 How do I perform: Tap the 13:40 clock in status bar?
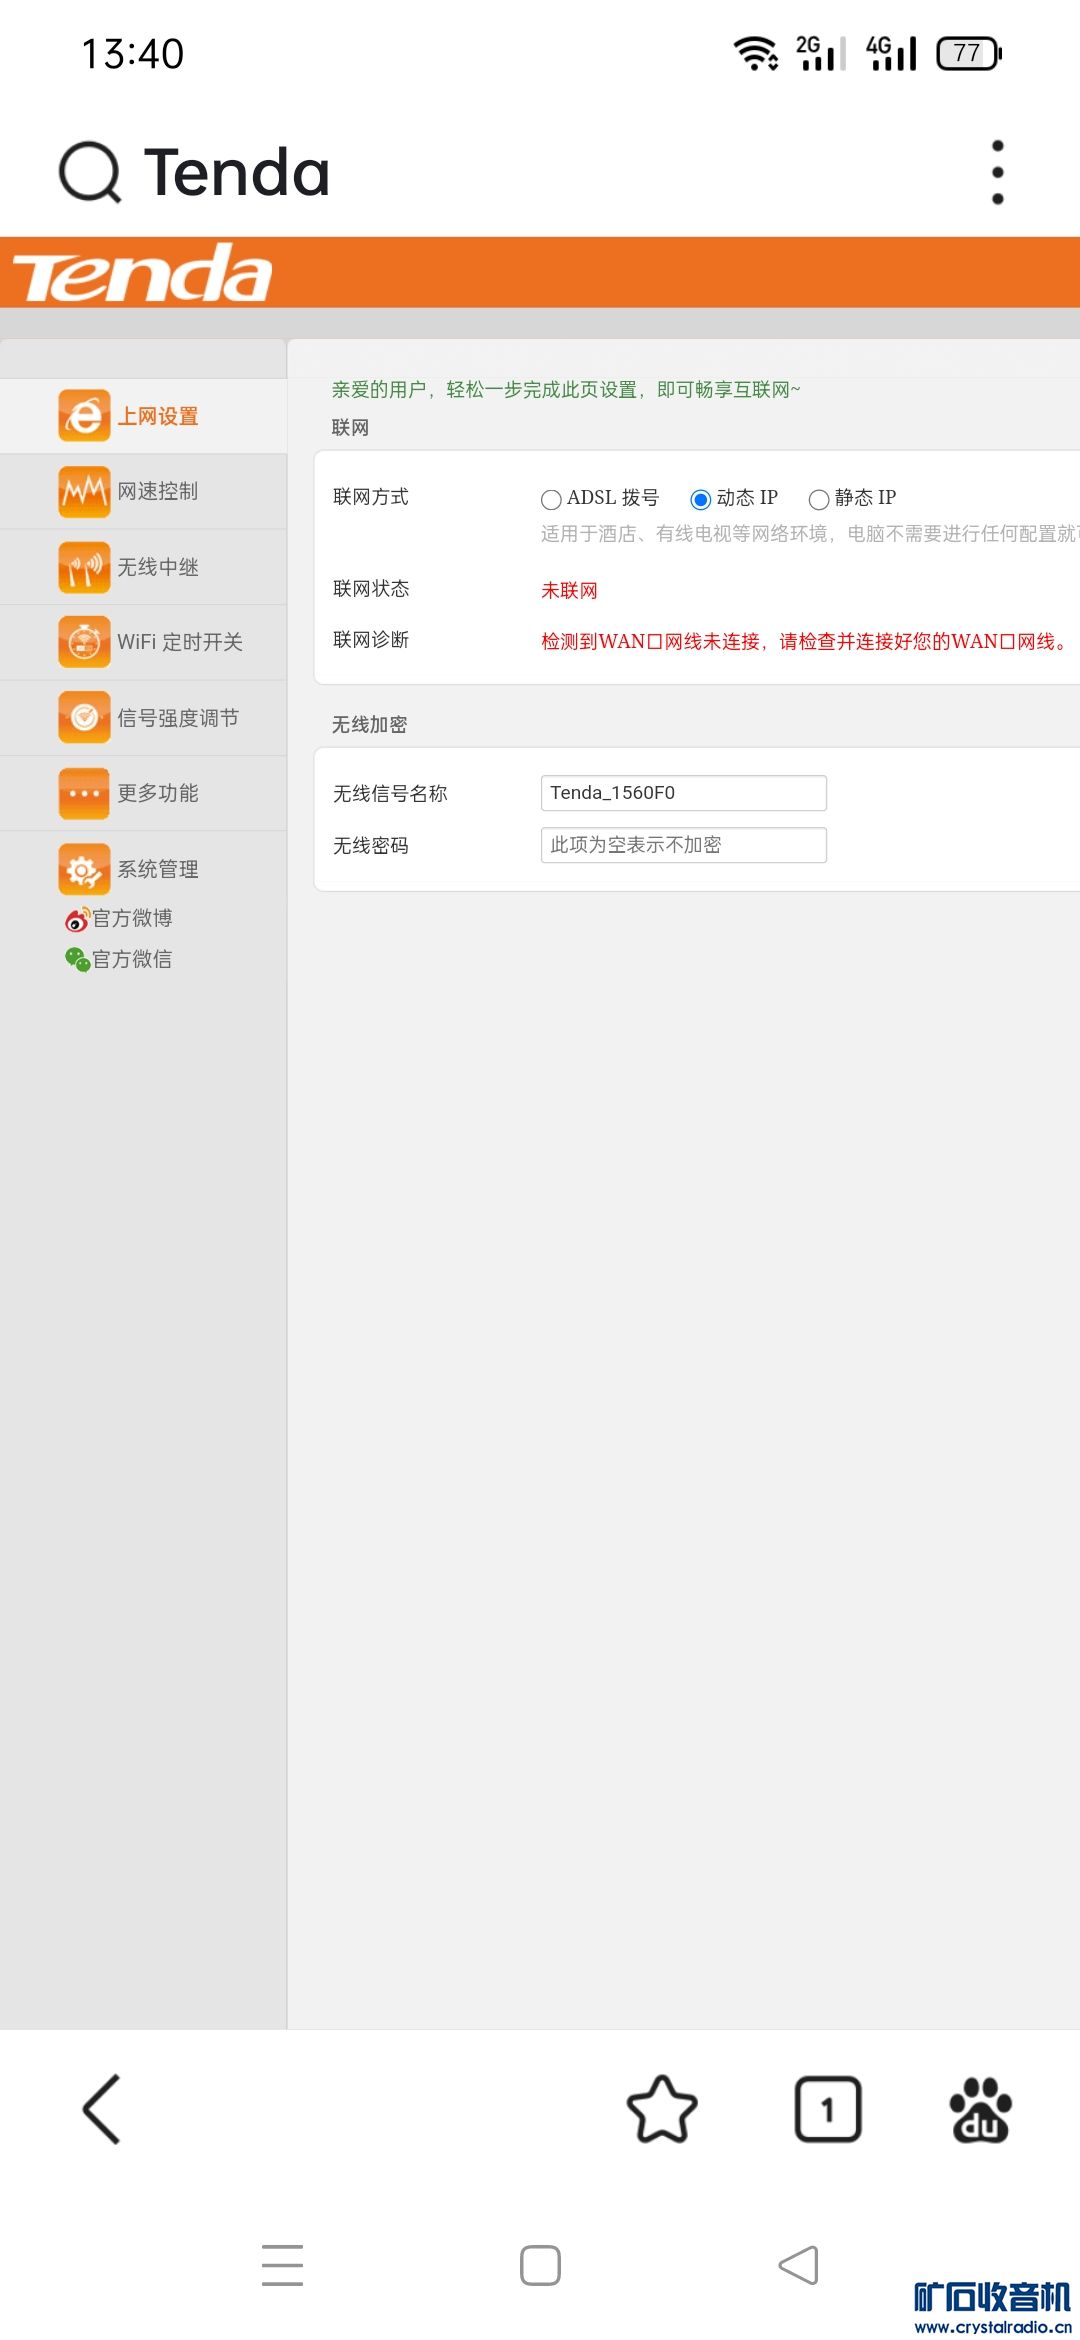(133, 54)
